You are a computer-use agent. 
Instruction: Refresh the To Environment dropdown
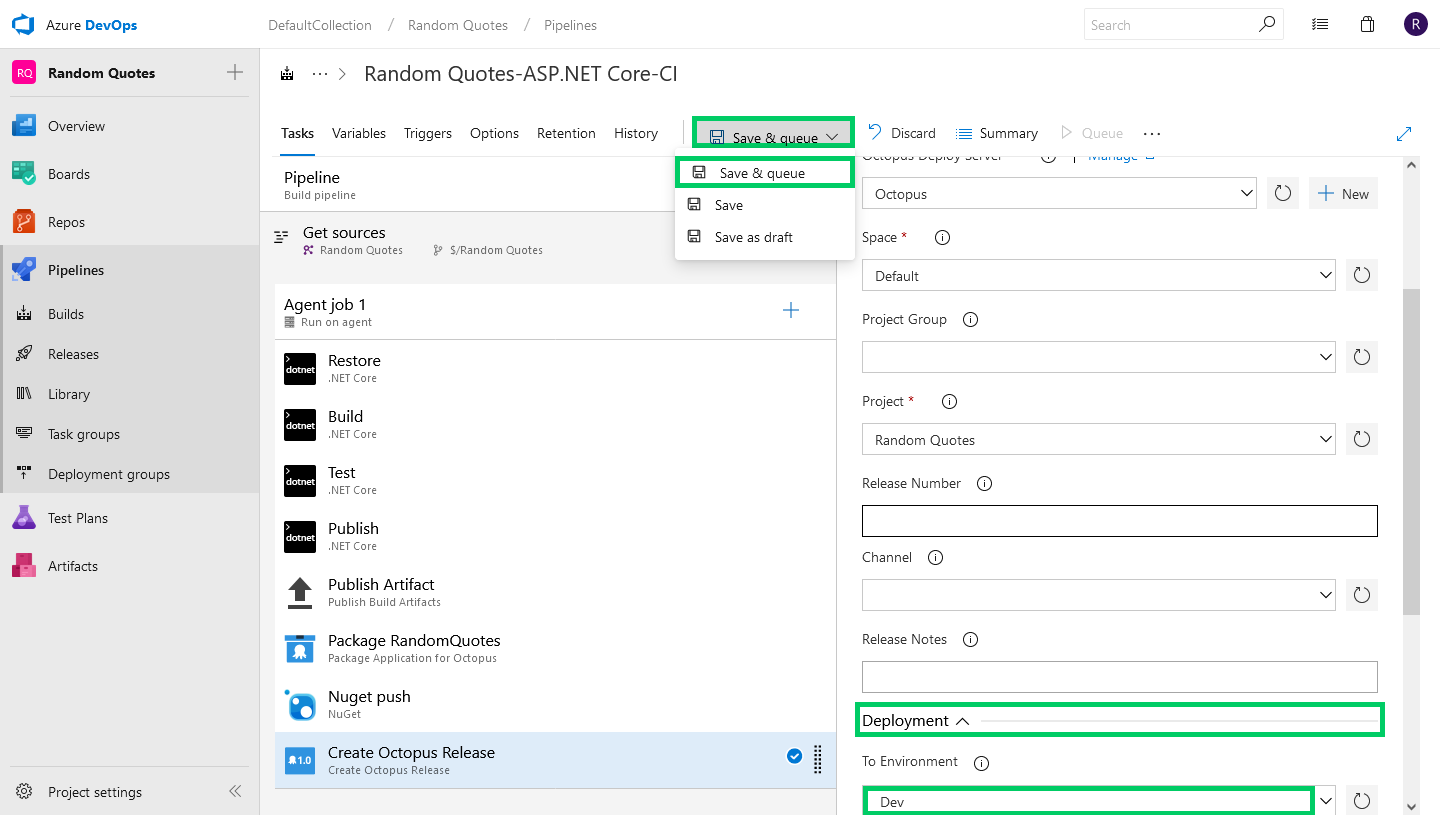click(1361, 801)
